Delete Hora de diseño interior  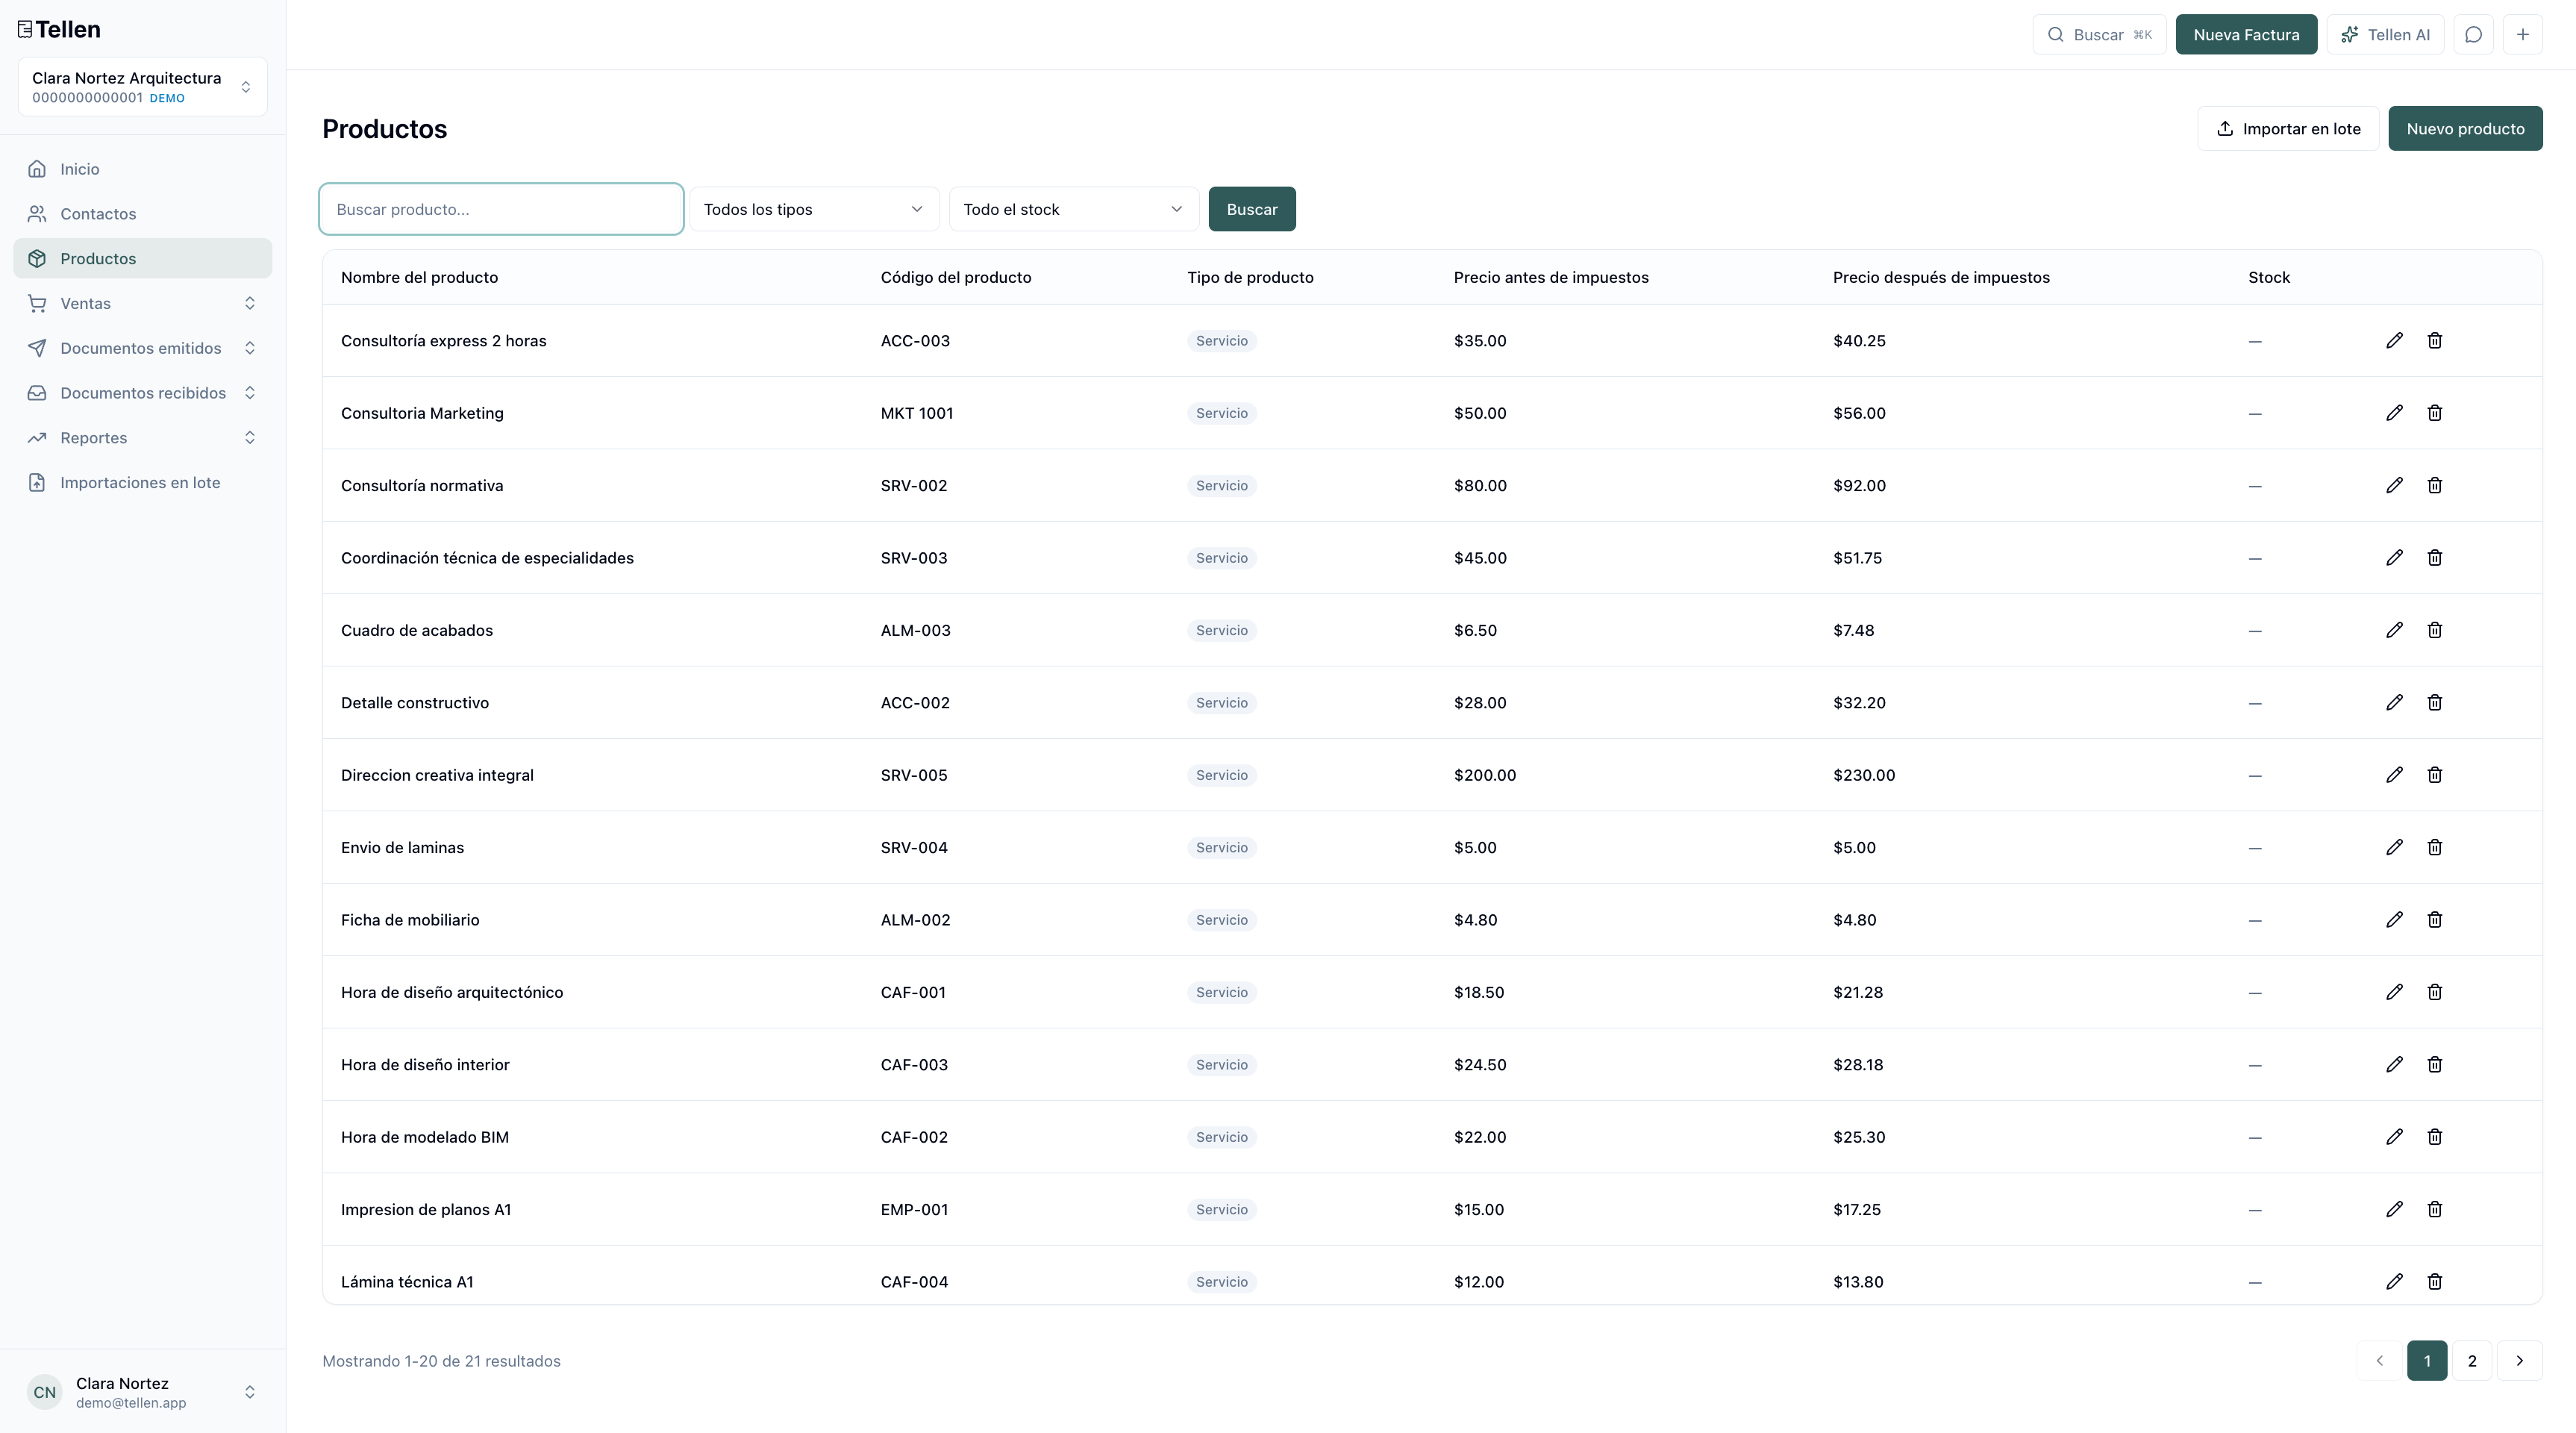coord(2435,1065)
